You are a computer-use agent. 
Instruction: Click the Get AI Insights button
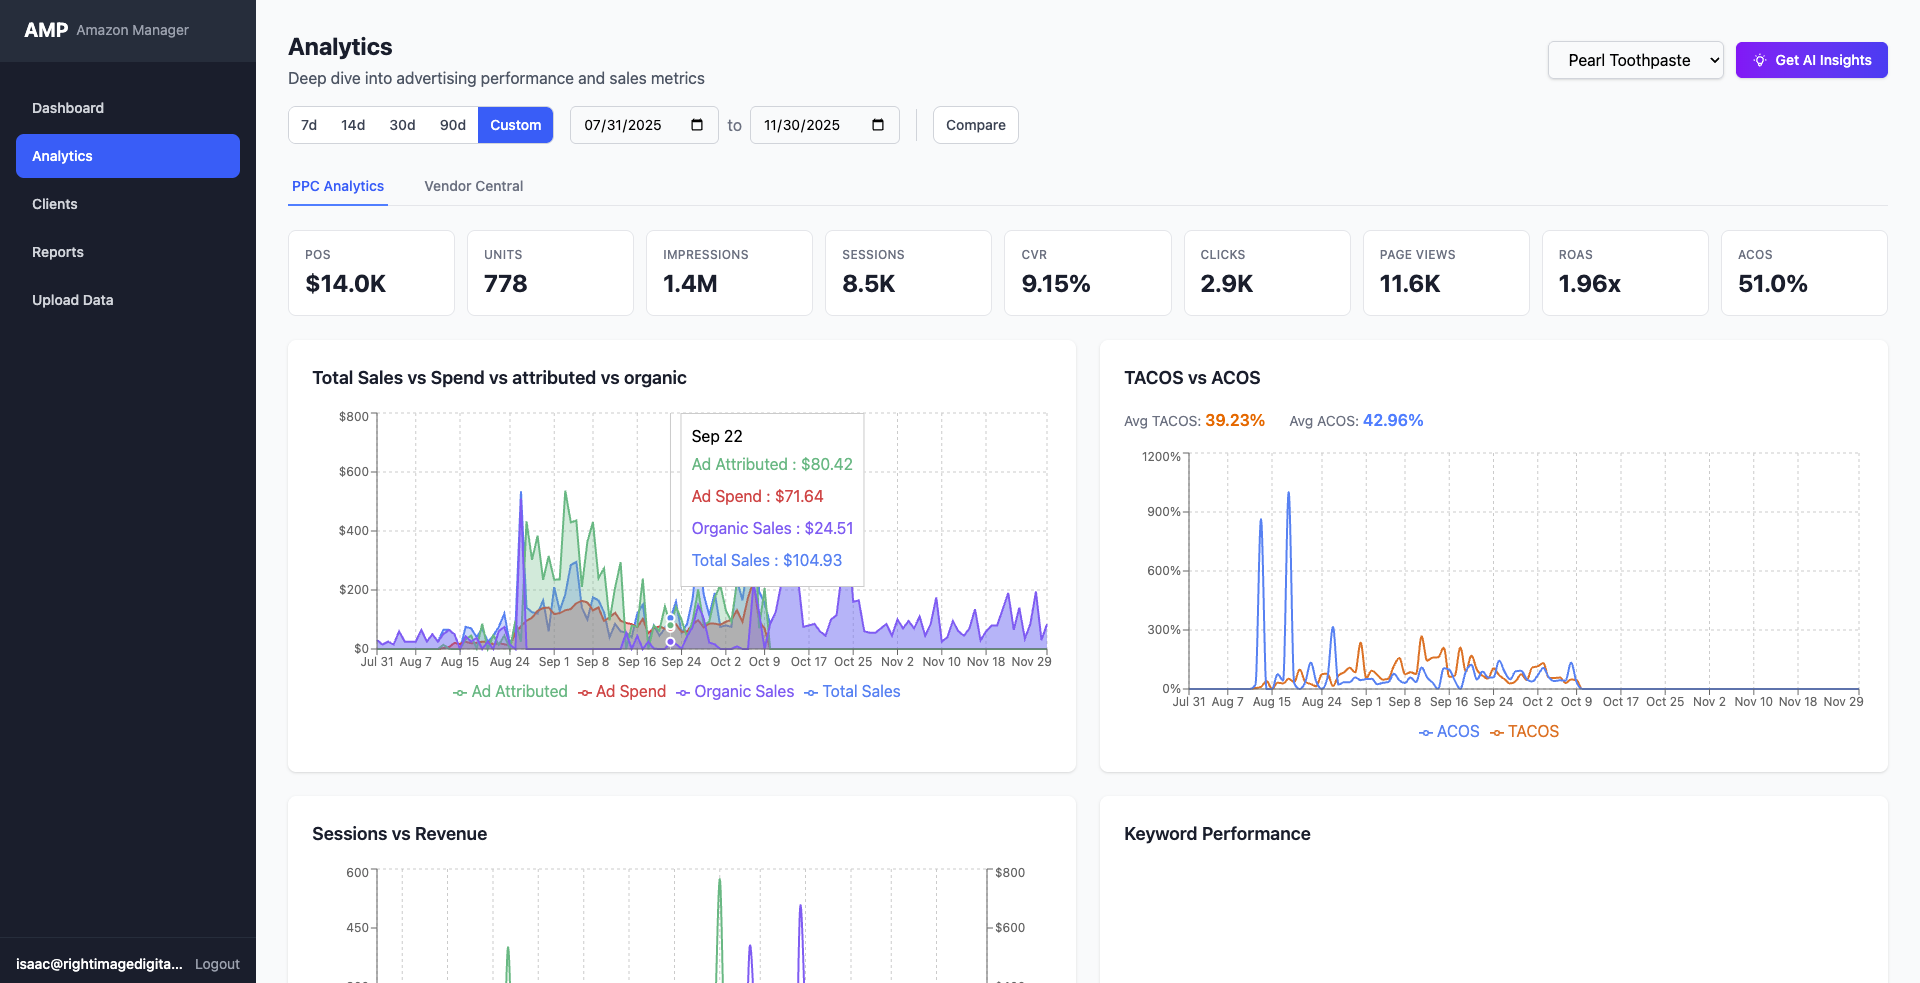click(1812, 60)
